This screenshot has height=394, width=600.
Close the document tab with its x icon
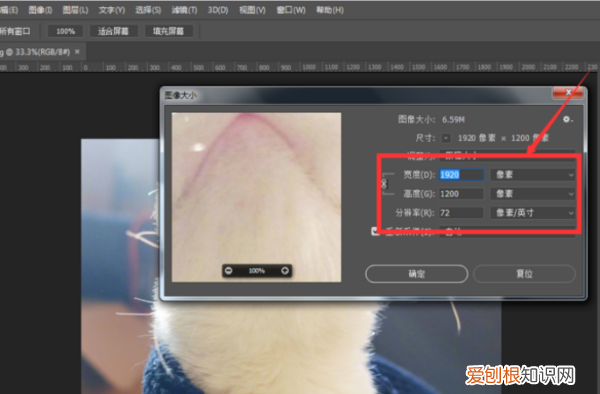click(x=77, y=52)
